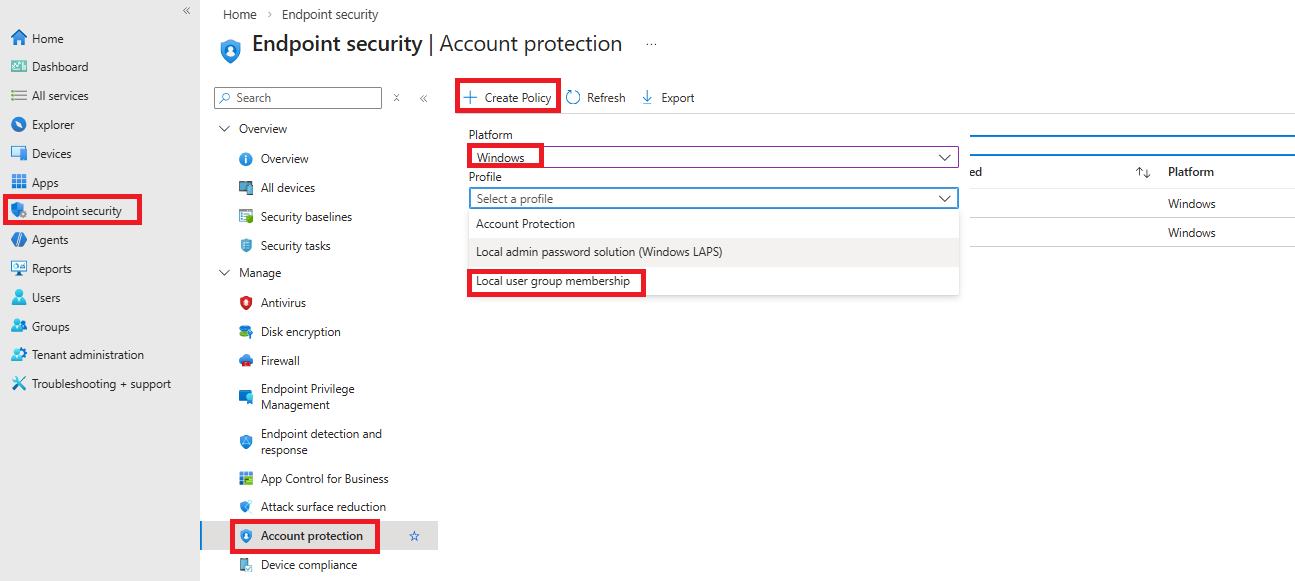This screenshot has width=1295, height=581.
Task: Collapse the Overview section chevron
Action: (222, 129)
